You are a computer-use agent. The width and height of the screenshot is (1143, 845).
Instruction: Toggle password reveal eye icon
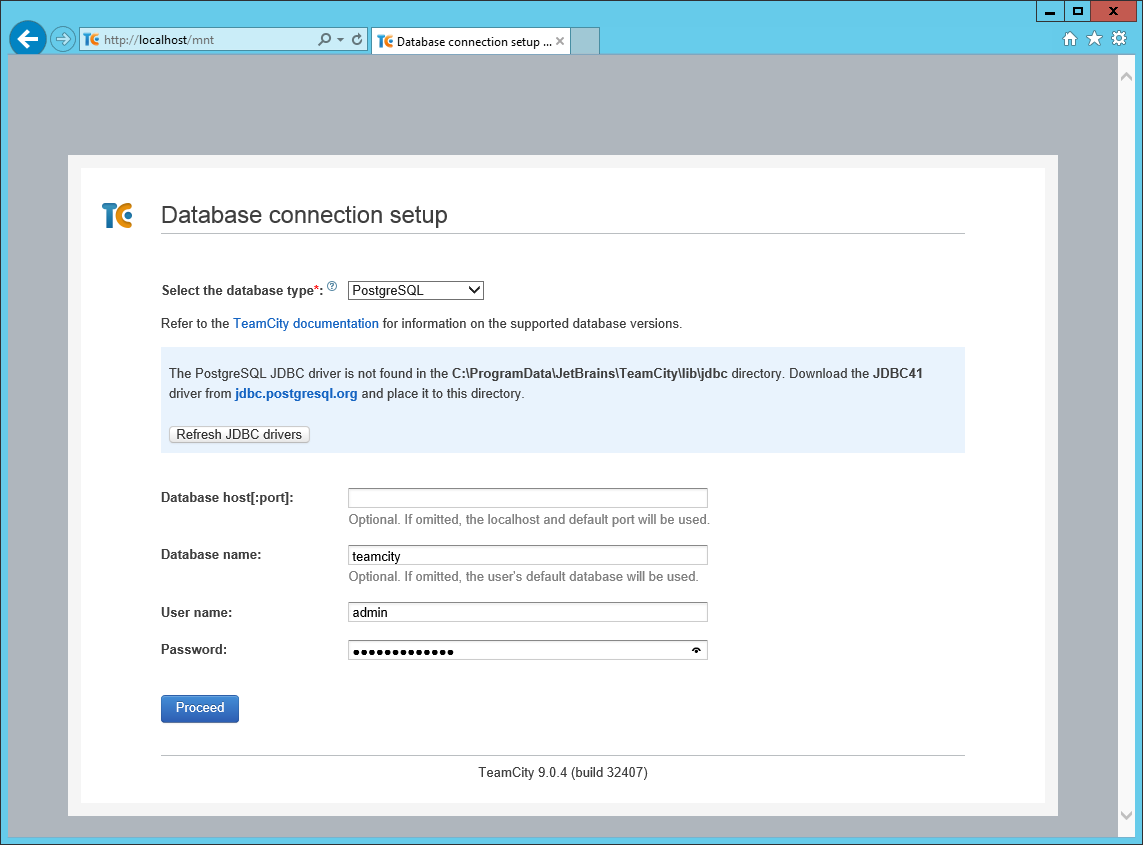696,651
